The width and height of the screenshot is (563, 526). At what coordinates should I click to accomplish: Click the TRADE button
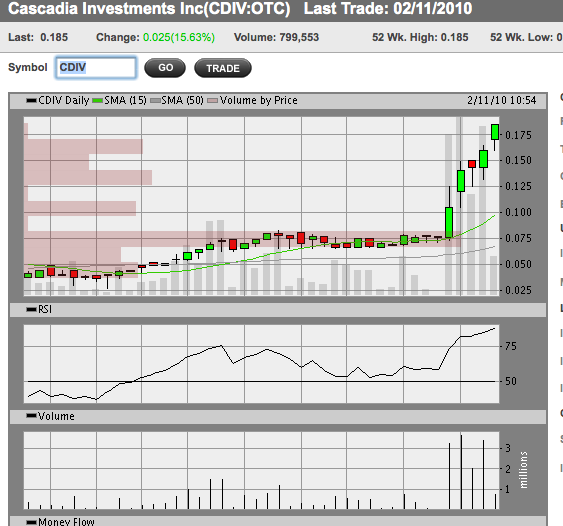(223, 68)
